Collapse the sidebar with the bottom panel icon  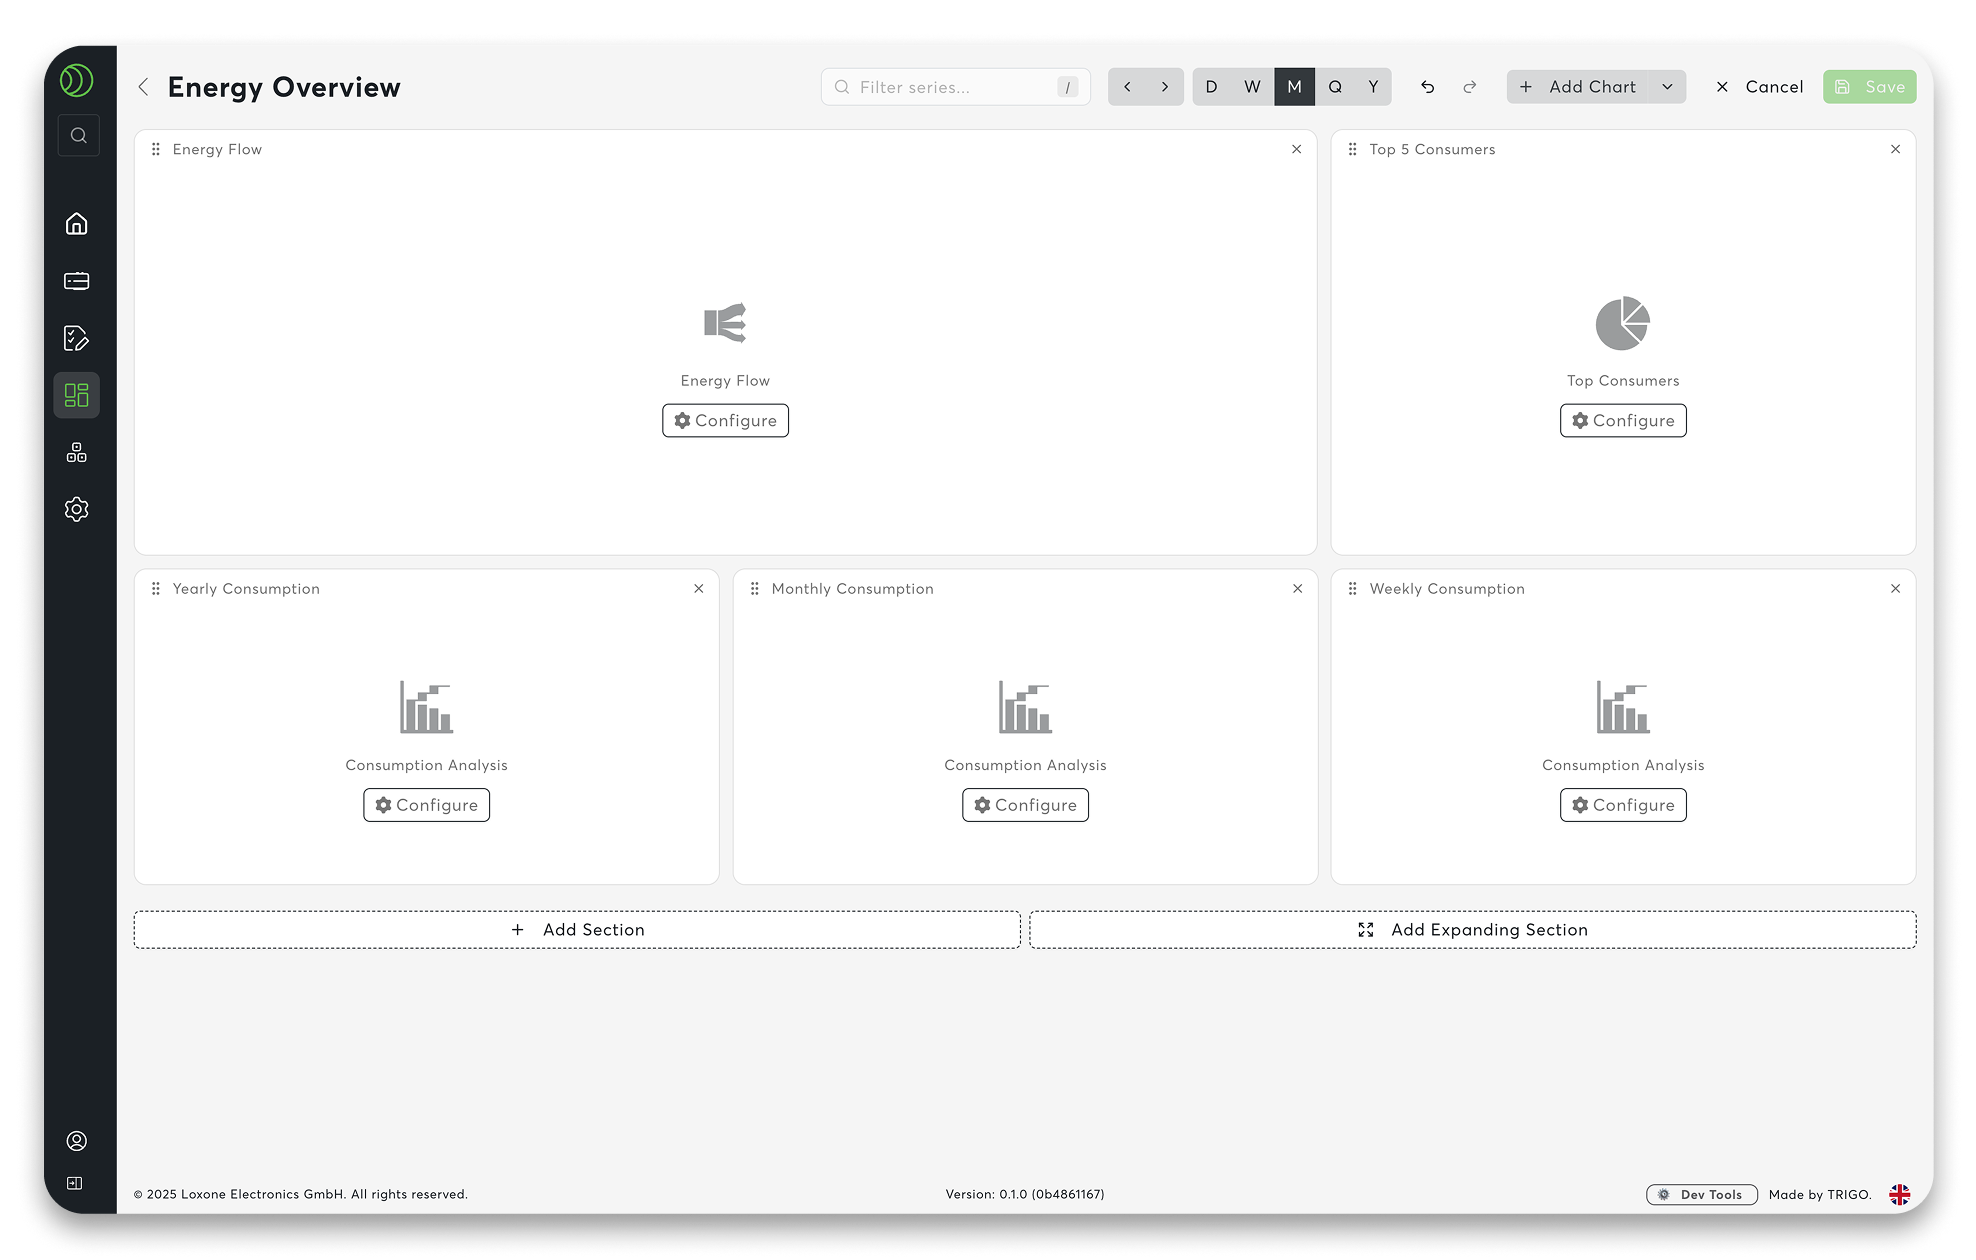75,1182
